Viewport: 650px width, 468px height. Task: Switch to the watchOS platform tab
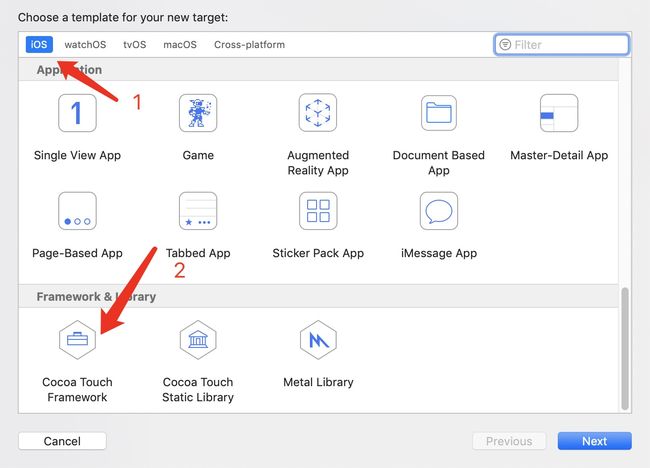85,44
